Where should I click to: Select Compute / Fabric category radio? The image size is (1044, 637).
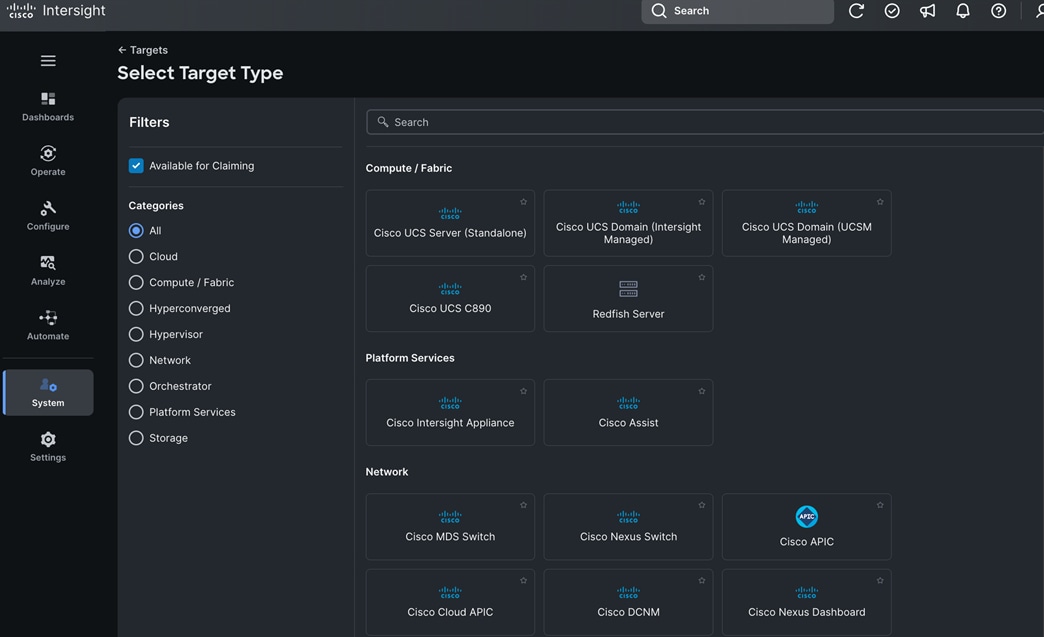pyautogui.click(x=136, y=282)
